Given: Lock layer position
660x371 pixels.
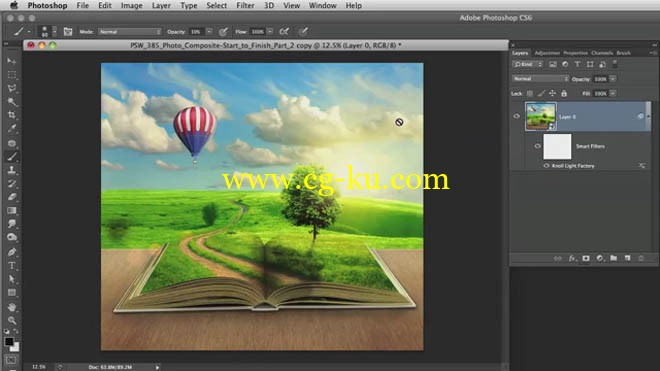Looking at the screenshot, I should coord(552,93).
